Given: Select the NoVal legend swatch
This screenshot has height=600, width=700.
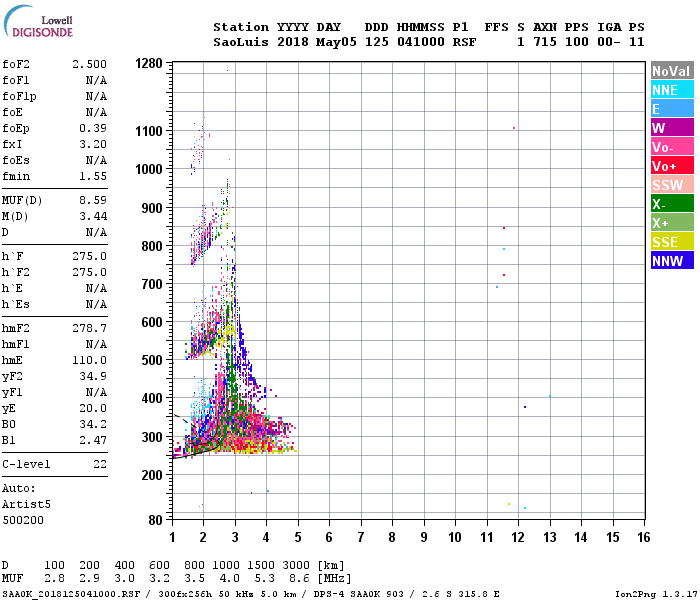Looking at the screenshot, I should (672, 71).
